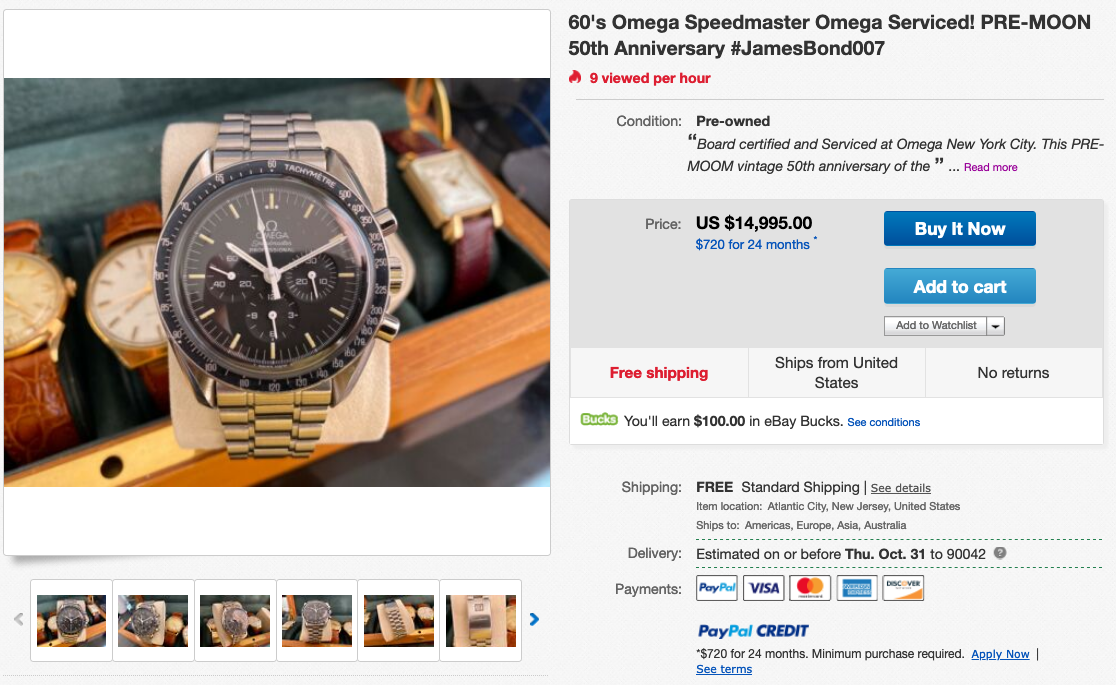Click Apply Now for PayPal Credit

point(1000,654)
